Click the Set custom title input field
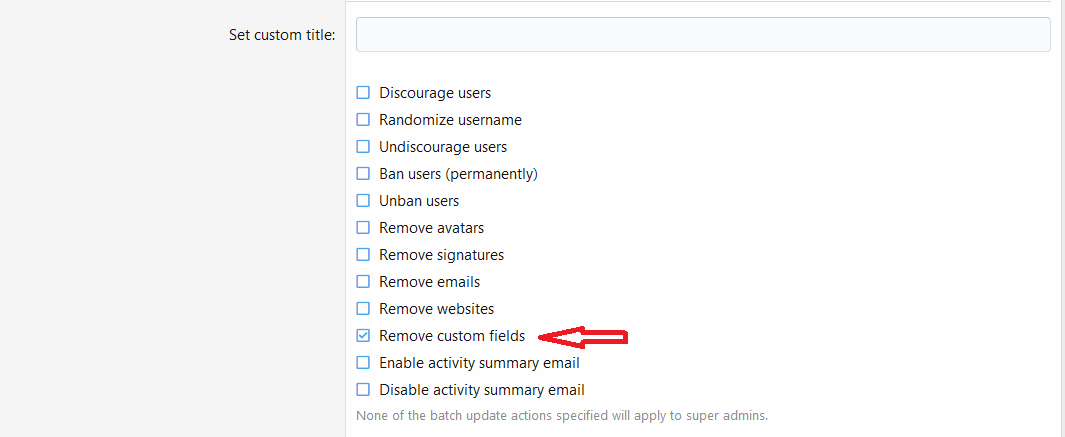This screenshot has width=1065, height=437. [x=702, y=34]
